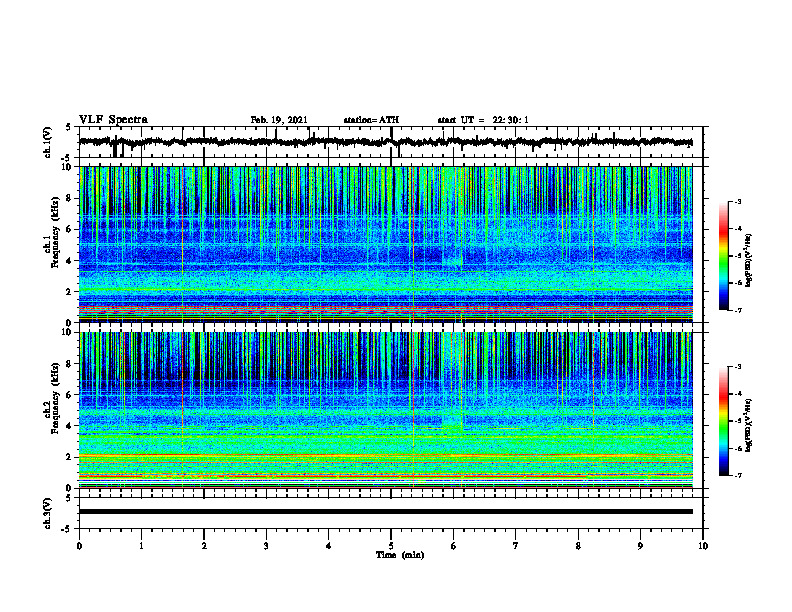Click the time-axis tick label "7"

pyautogui.click(x=516, y=546)
